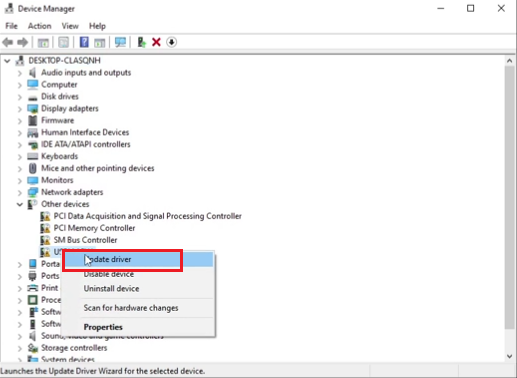Click the Audio inputs and outputs speaker icon
The width and height of the screenshot is (517, 378).
pos(32,72)
